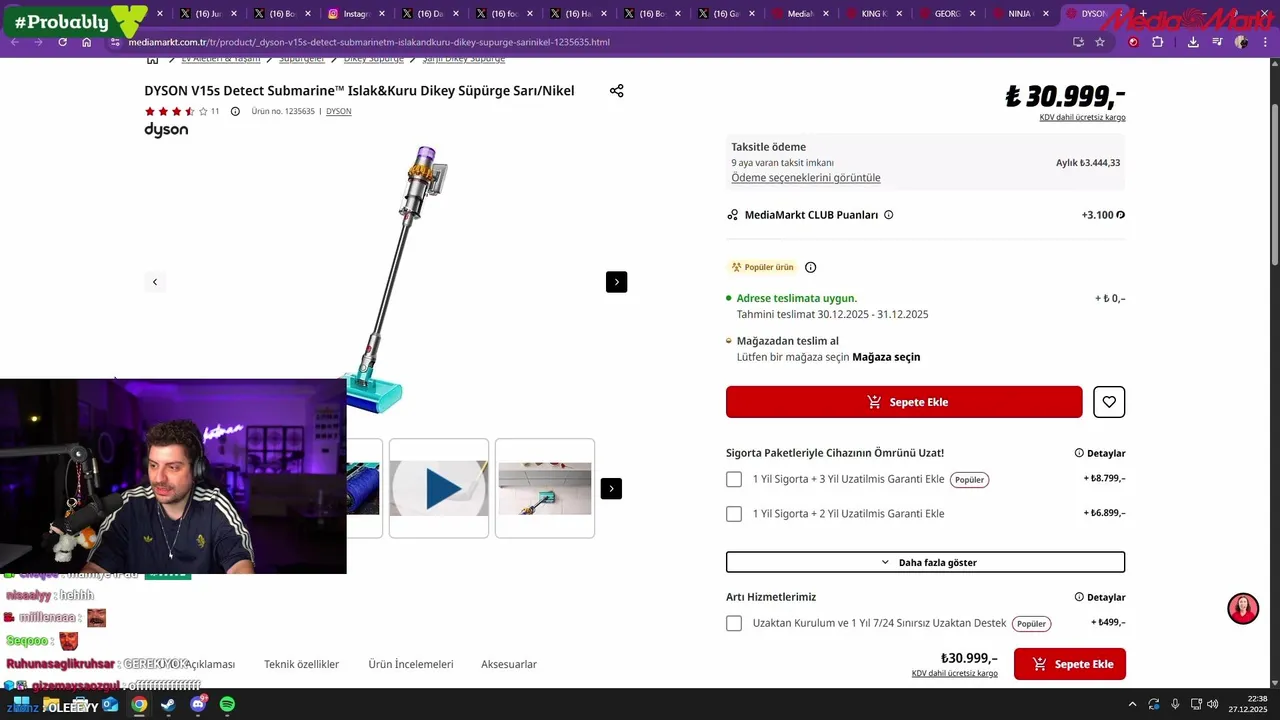Open Ödeme seçeneklerini görüntüle link
This screenshot has height=720, width=1280.
806,178
